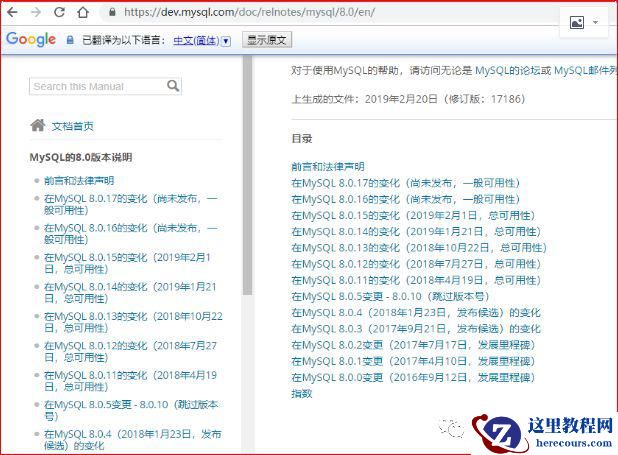This screenshot has width=618, height=455.
Task: Open contents entry MySQL 8.0.14 (2019年1月21日)
Action: pos(416,231)
